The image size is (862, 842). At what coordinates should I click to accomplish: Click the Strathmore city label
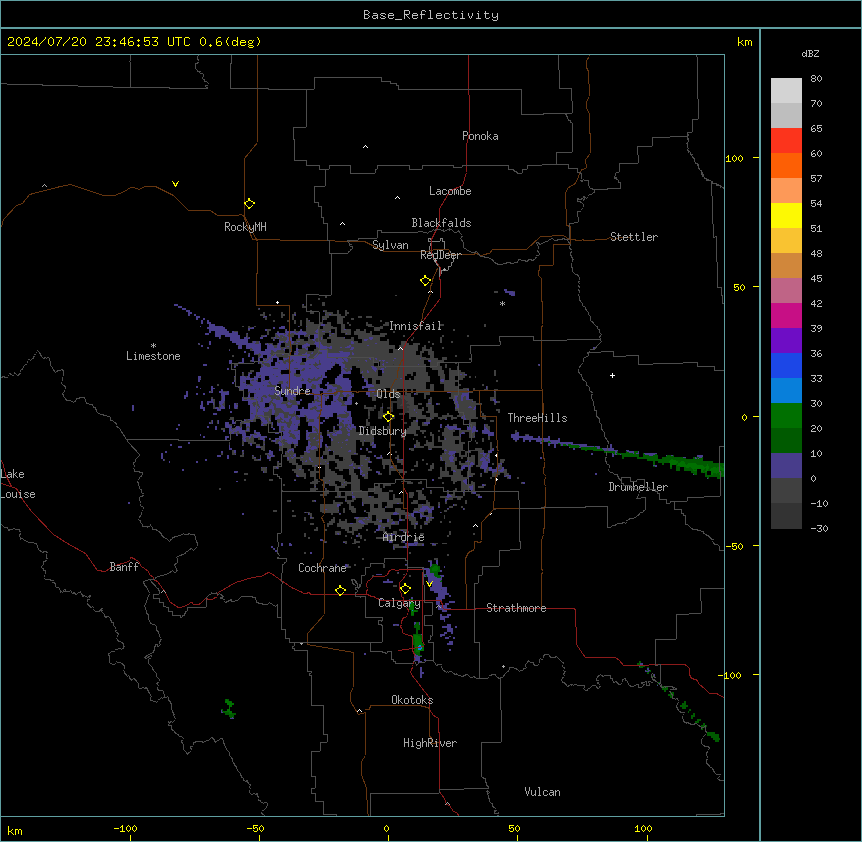click(516, 608)
